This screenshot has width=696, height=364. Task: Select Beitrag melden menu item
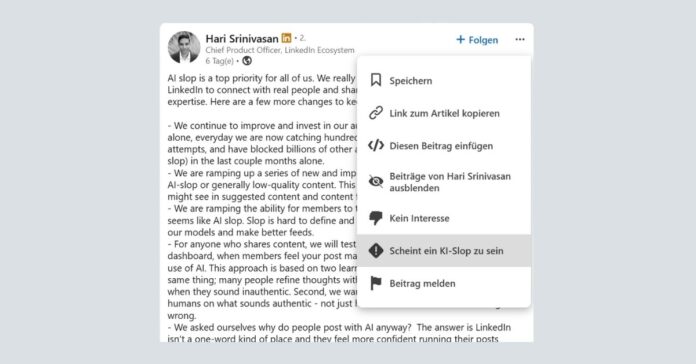point(444,283)
